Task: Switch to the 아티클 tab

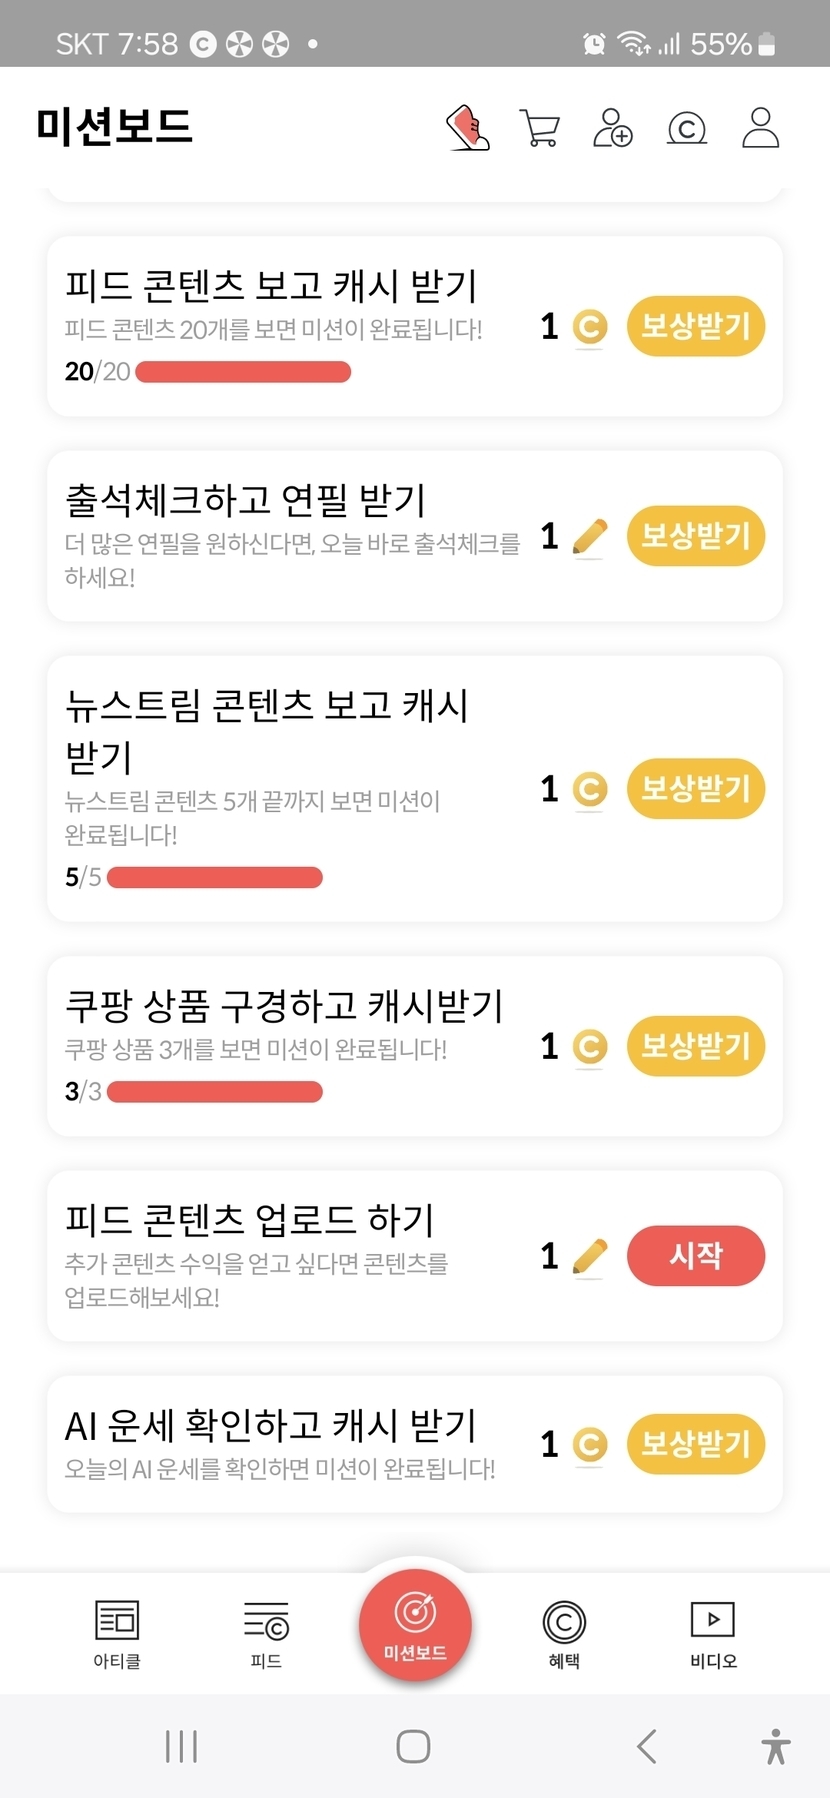Action: [117, 1634]
